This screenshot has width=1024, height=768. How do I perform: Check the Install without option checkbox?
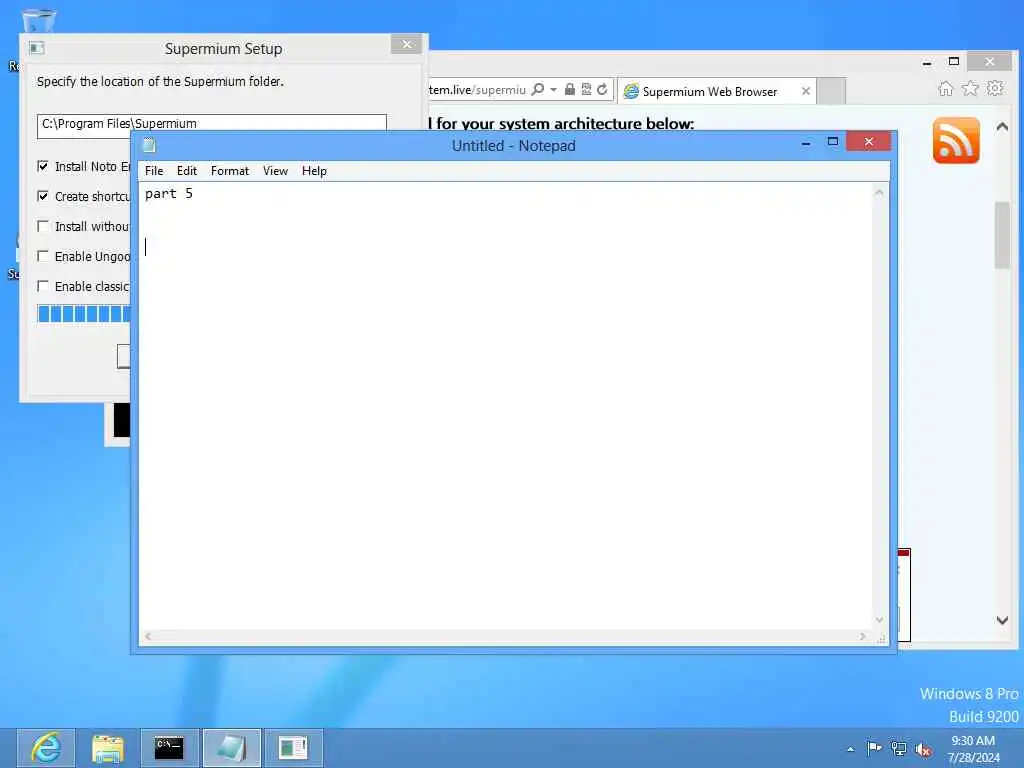(x=43, y=226)
